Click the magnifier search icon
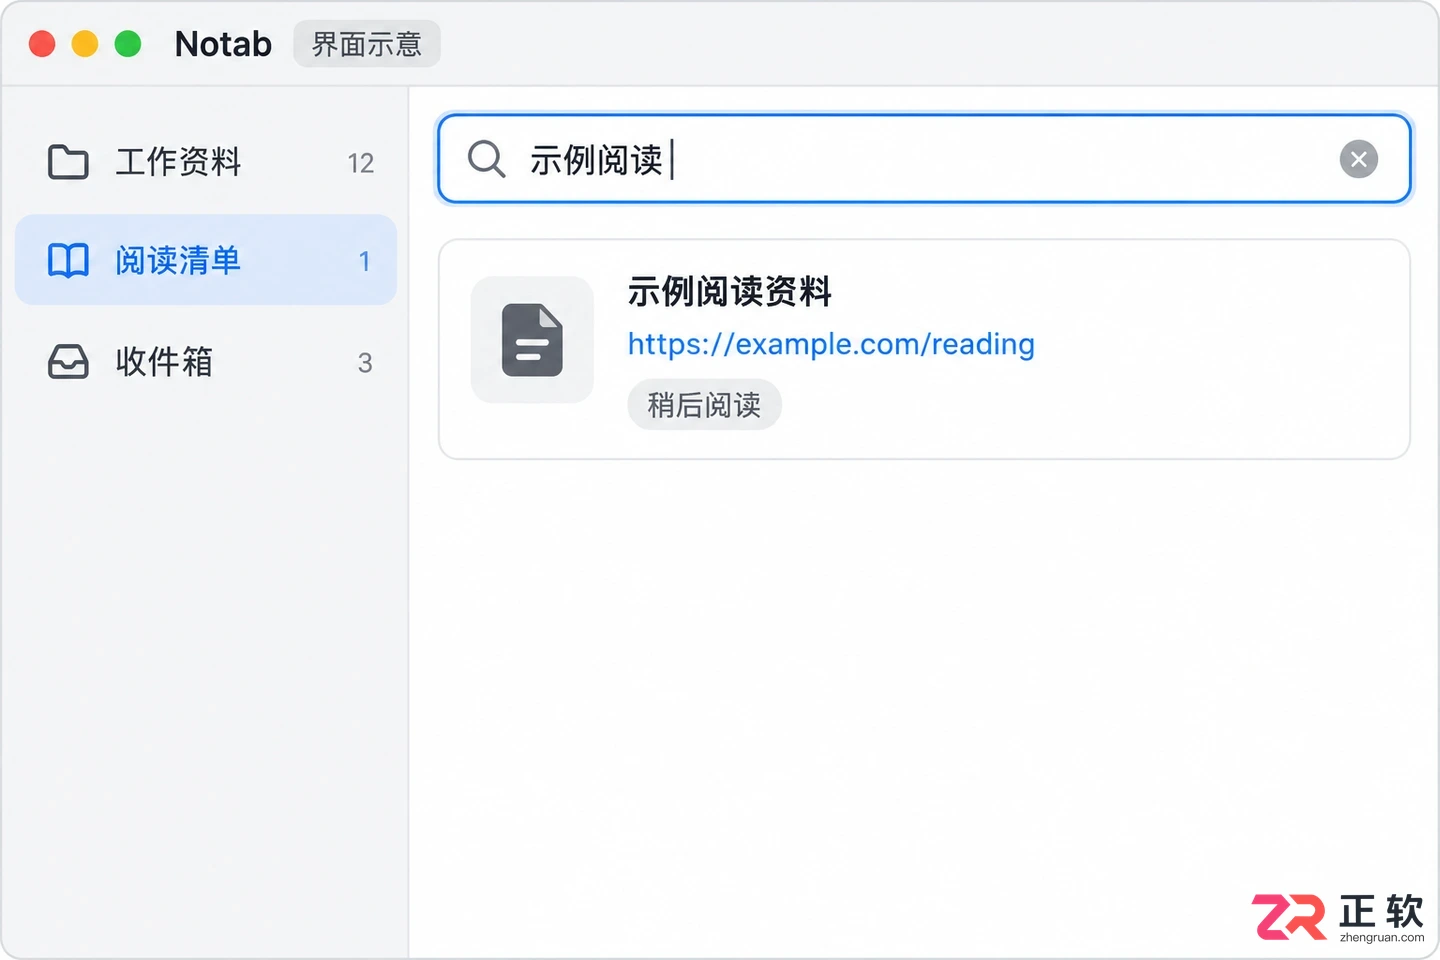This screenshot has width=1440, height=960. click(x=487, y=159)
